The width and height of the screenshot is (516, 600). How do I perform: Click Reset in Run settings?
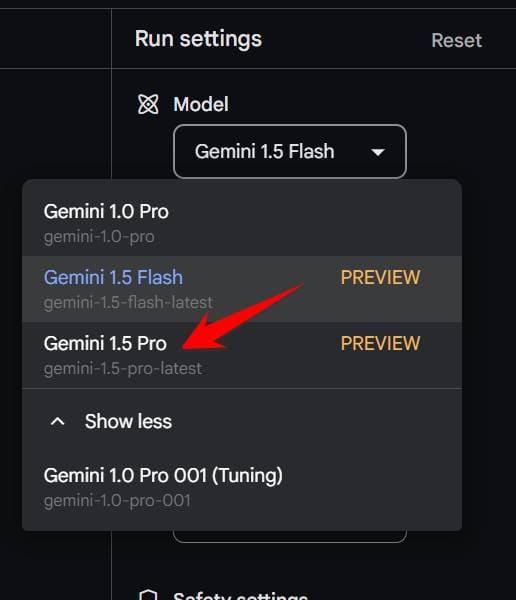coord(456,40)
